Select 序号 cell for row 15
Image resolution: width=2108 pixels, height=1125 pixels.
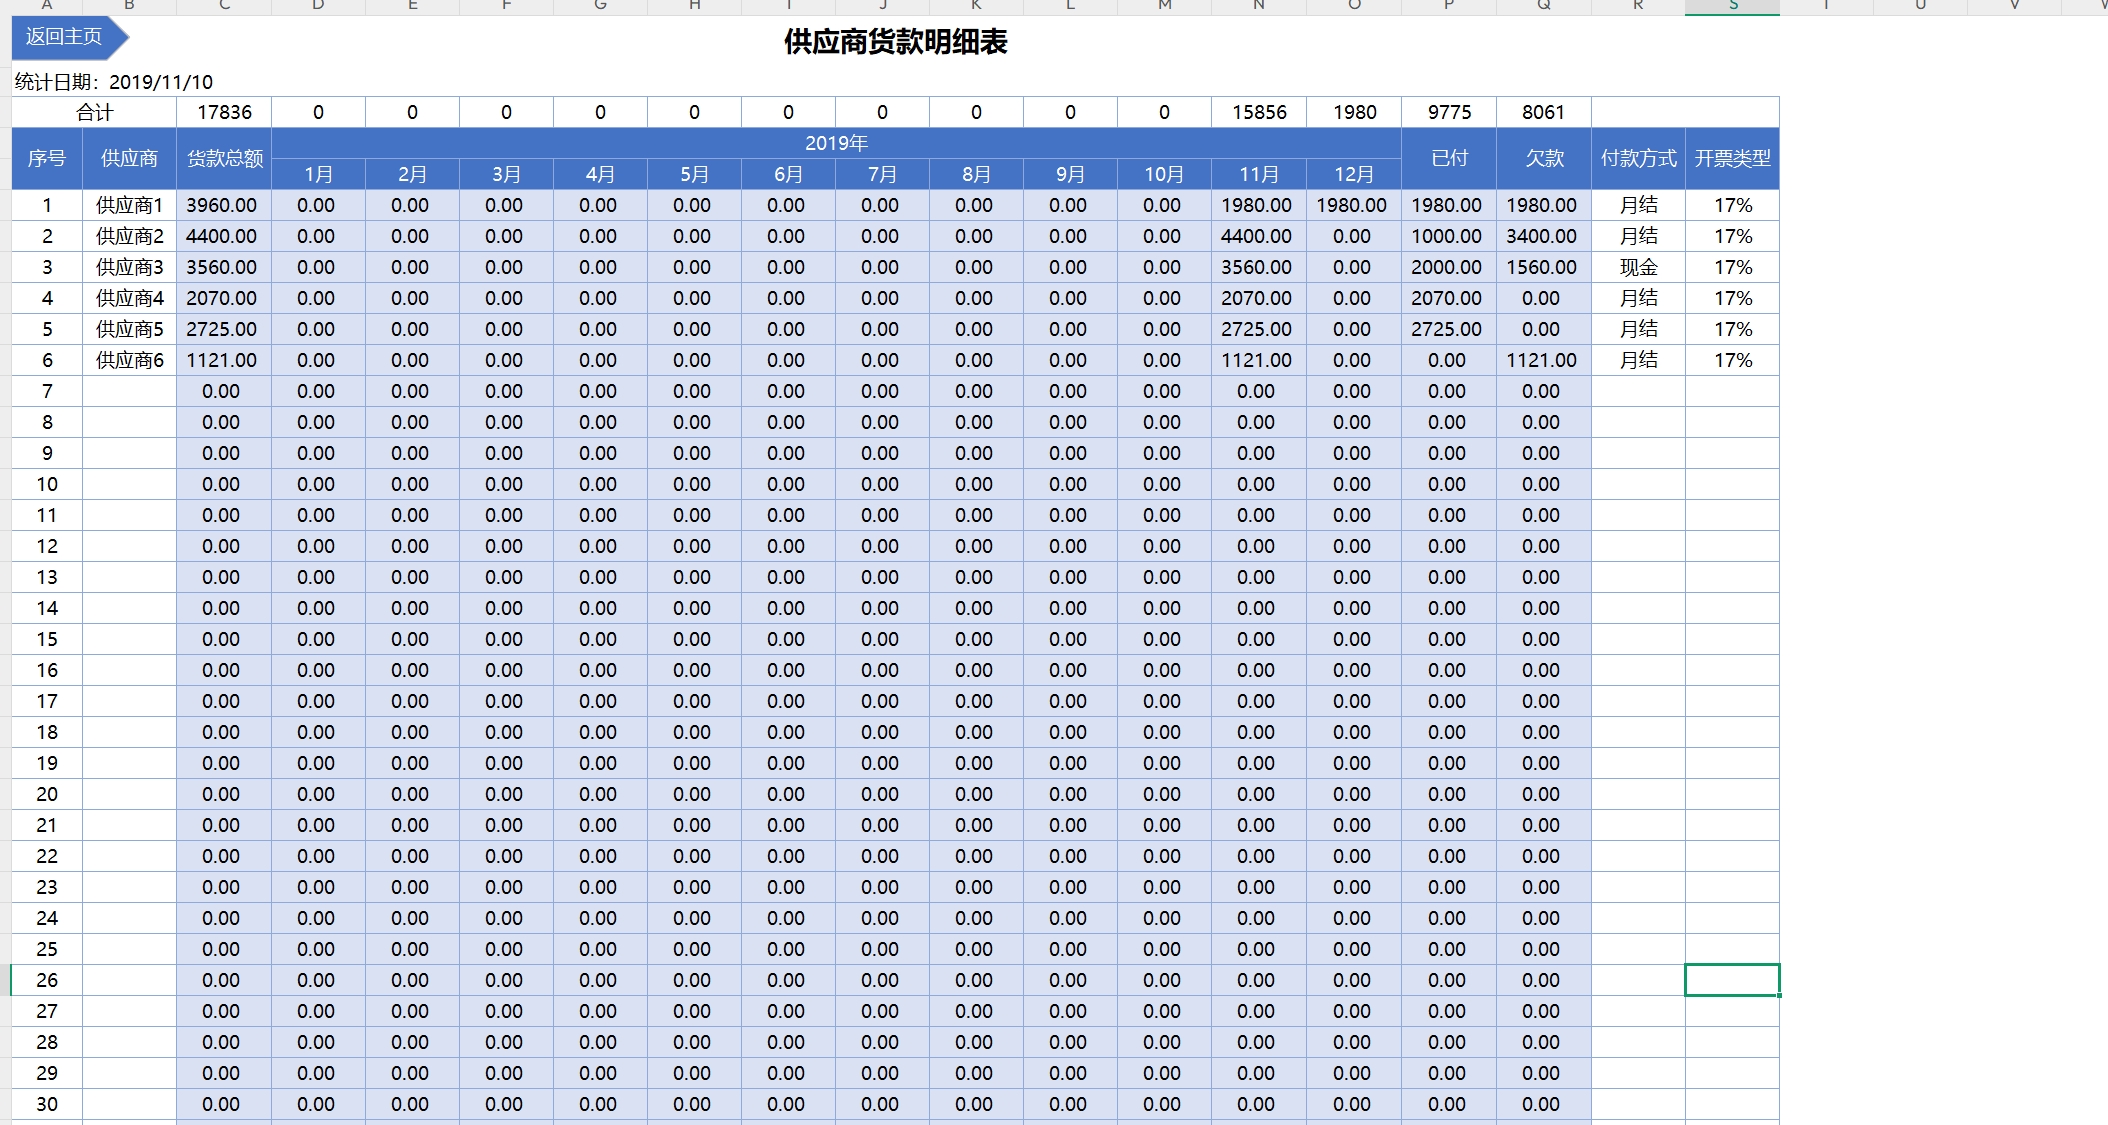[x=47, y=639]
